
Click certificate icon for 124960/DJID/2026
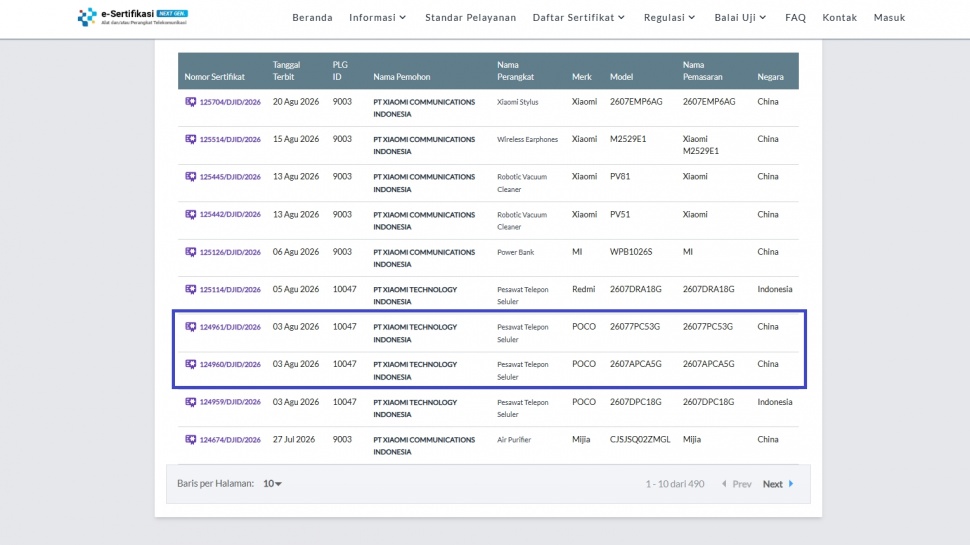click(x=191, y=364)
